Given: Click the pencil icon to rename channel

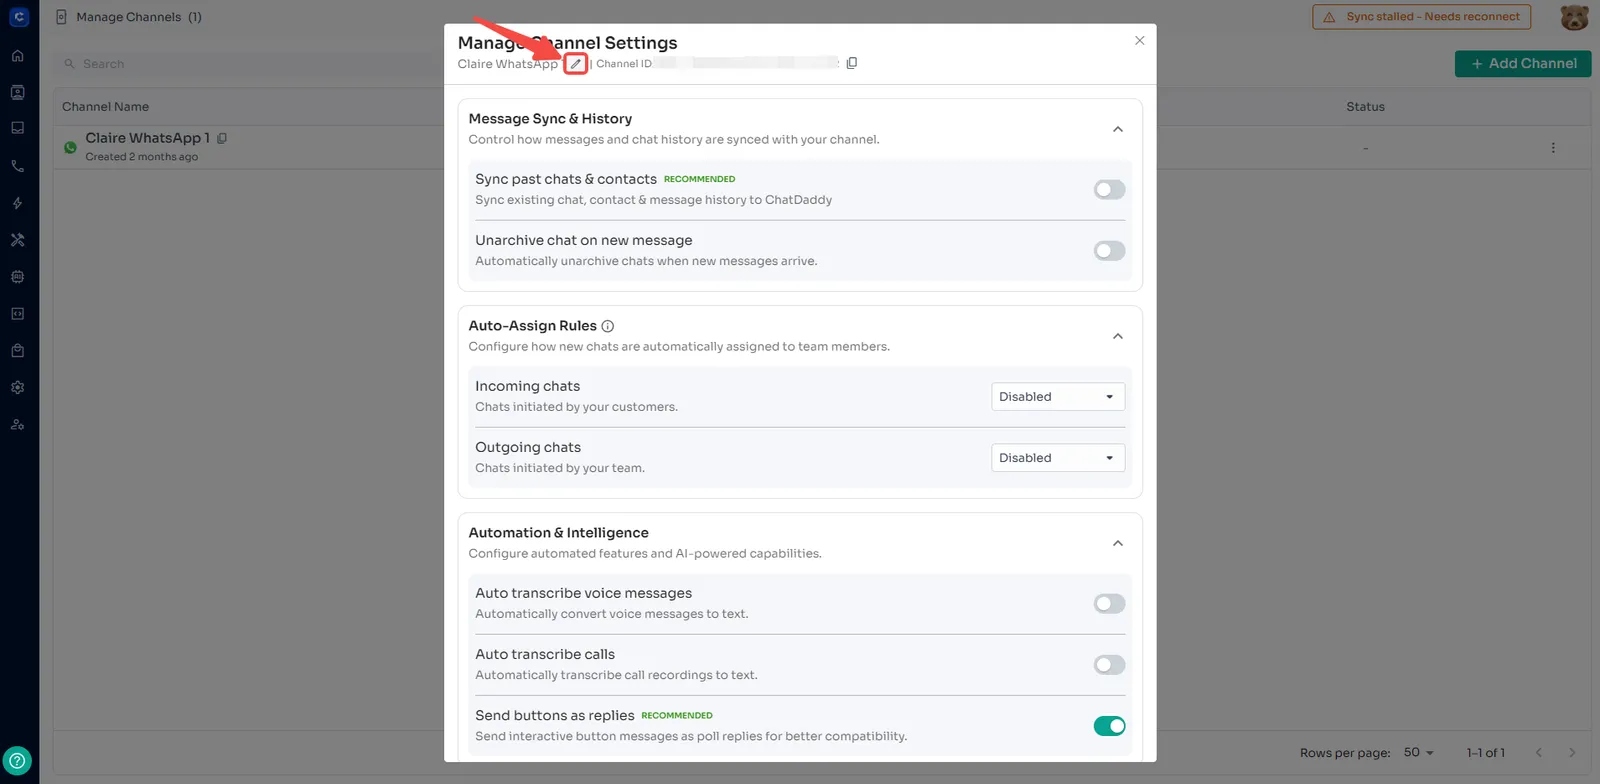Looking at the screenshot, I should pos(575,64).
